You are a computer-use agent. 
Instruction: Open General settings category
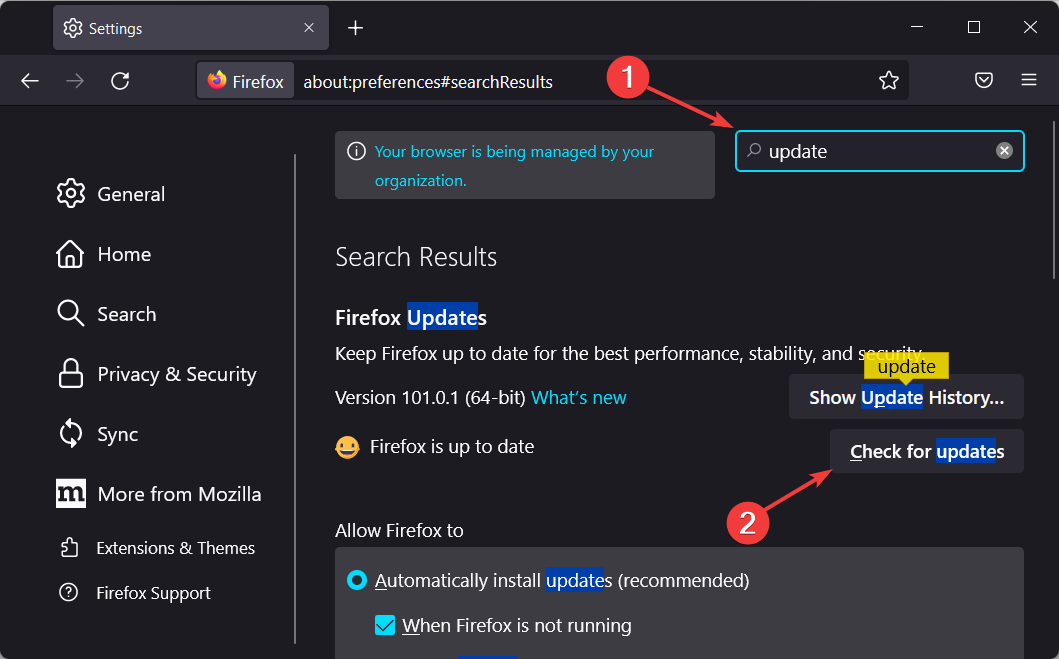(x=111, y=194)
